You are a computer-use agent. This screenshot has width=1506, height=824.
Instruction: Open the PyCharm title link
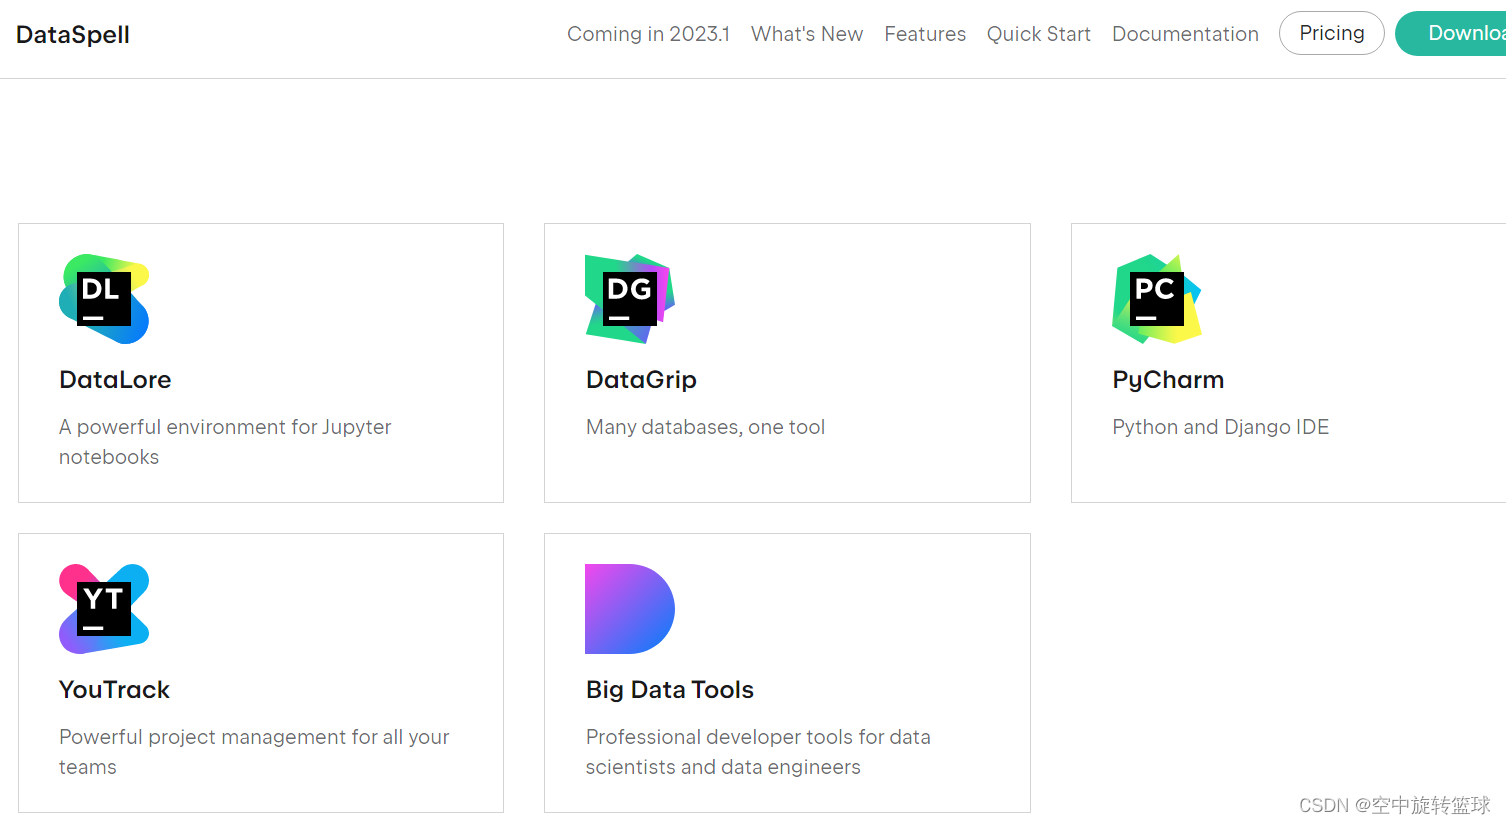[x=1168, y=380]
